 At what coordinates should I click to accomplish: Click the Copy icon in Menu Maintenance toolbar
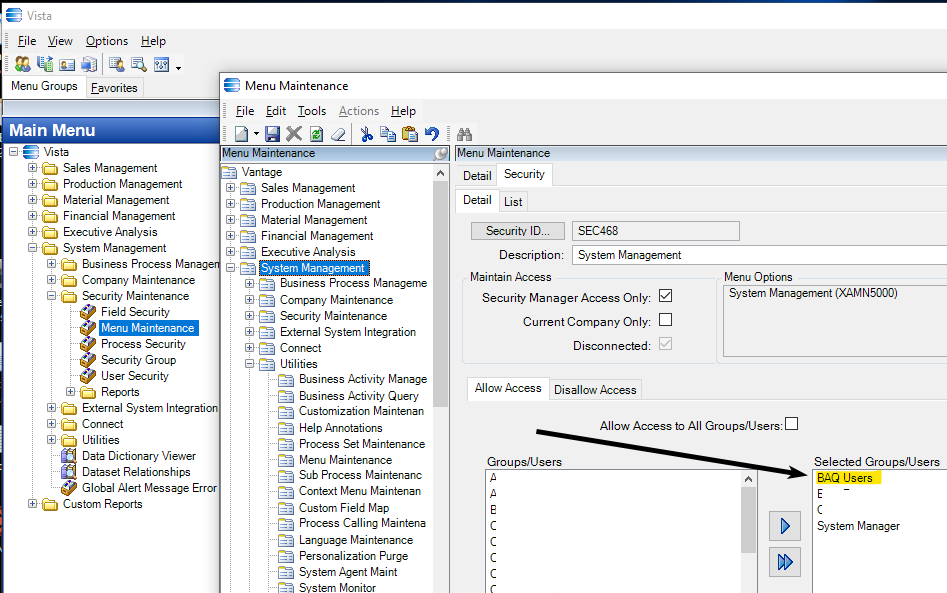coord(388,134)
